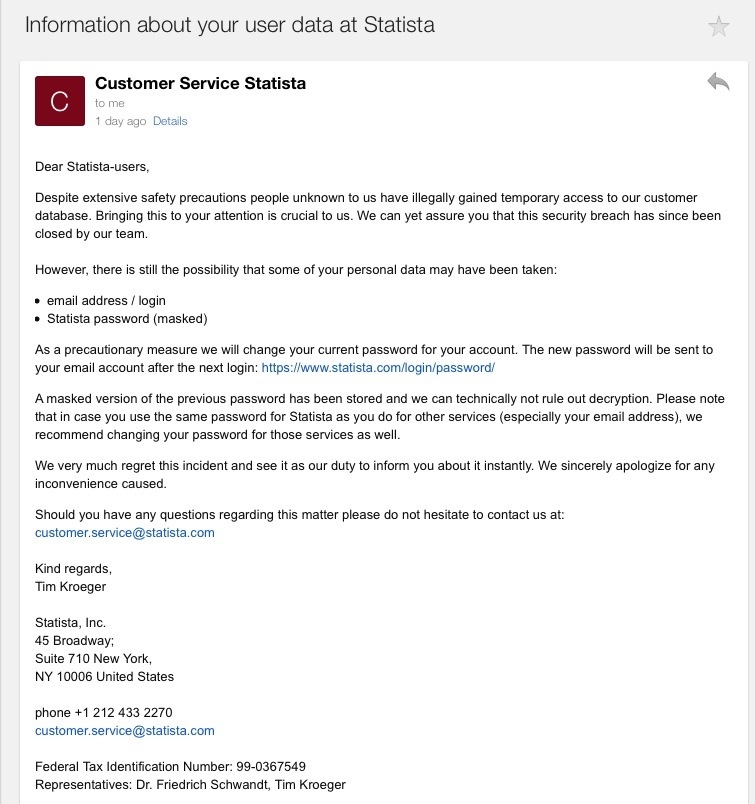Click the "to me" recipient line
The height and width of the screenshot is (804, 755).
(x=110, y=103)
